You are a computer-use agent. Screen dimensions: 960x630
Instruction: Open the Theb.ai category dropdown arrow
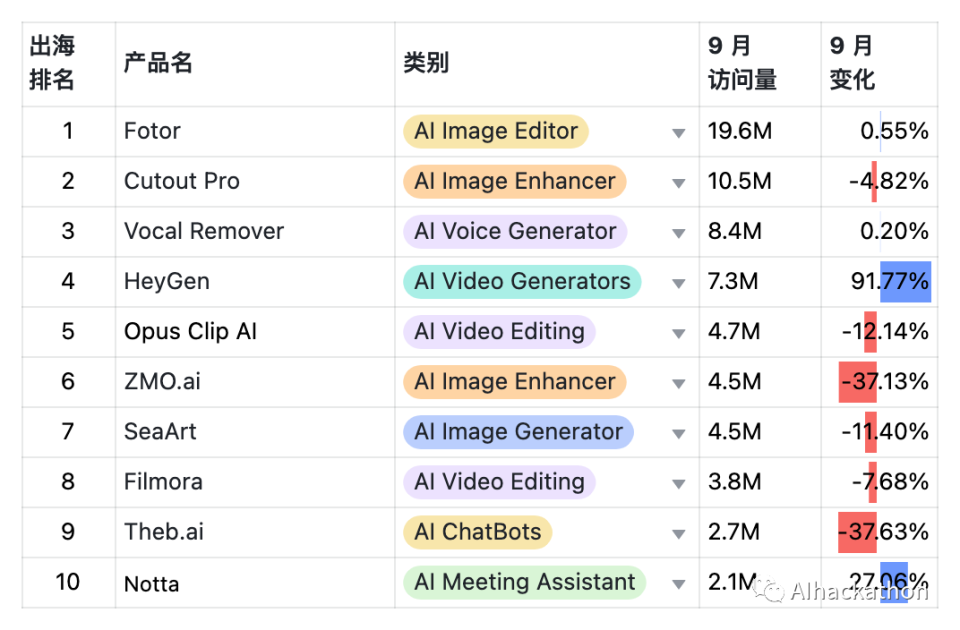click(679, 533)
